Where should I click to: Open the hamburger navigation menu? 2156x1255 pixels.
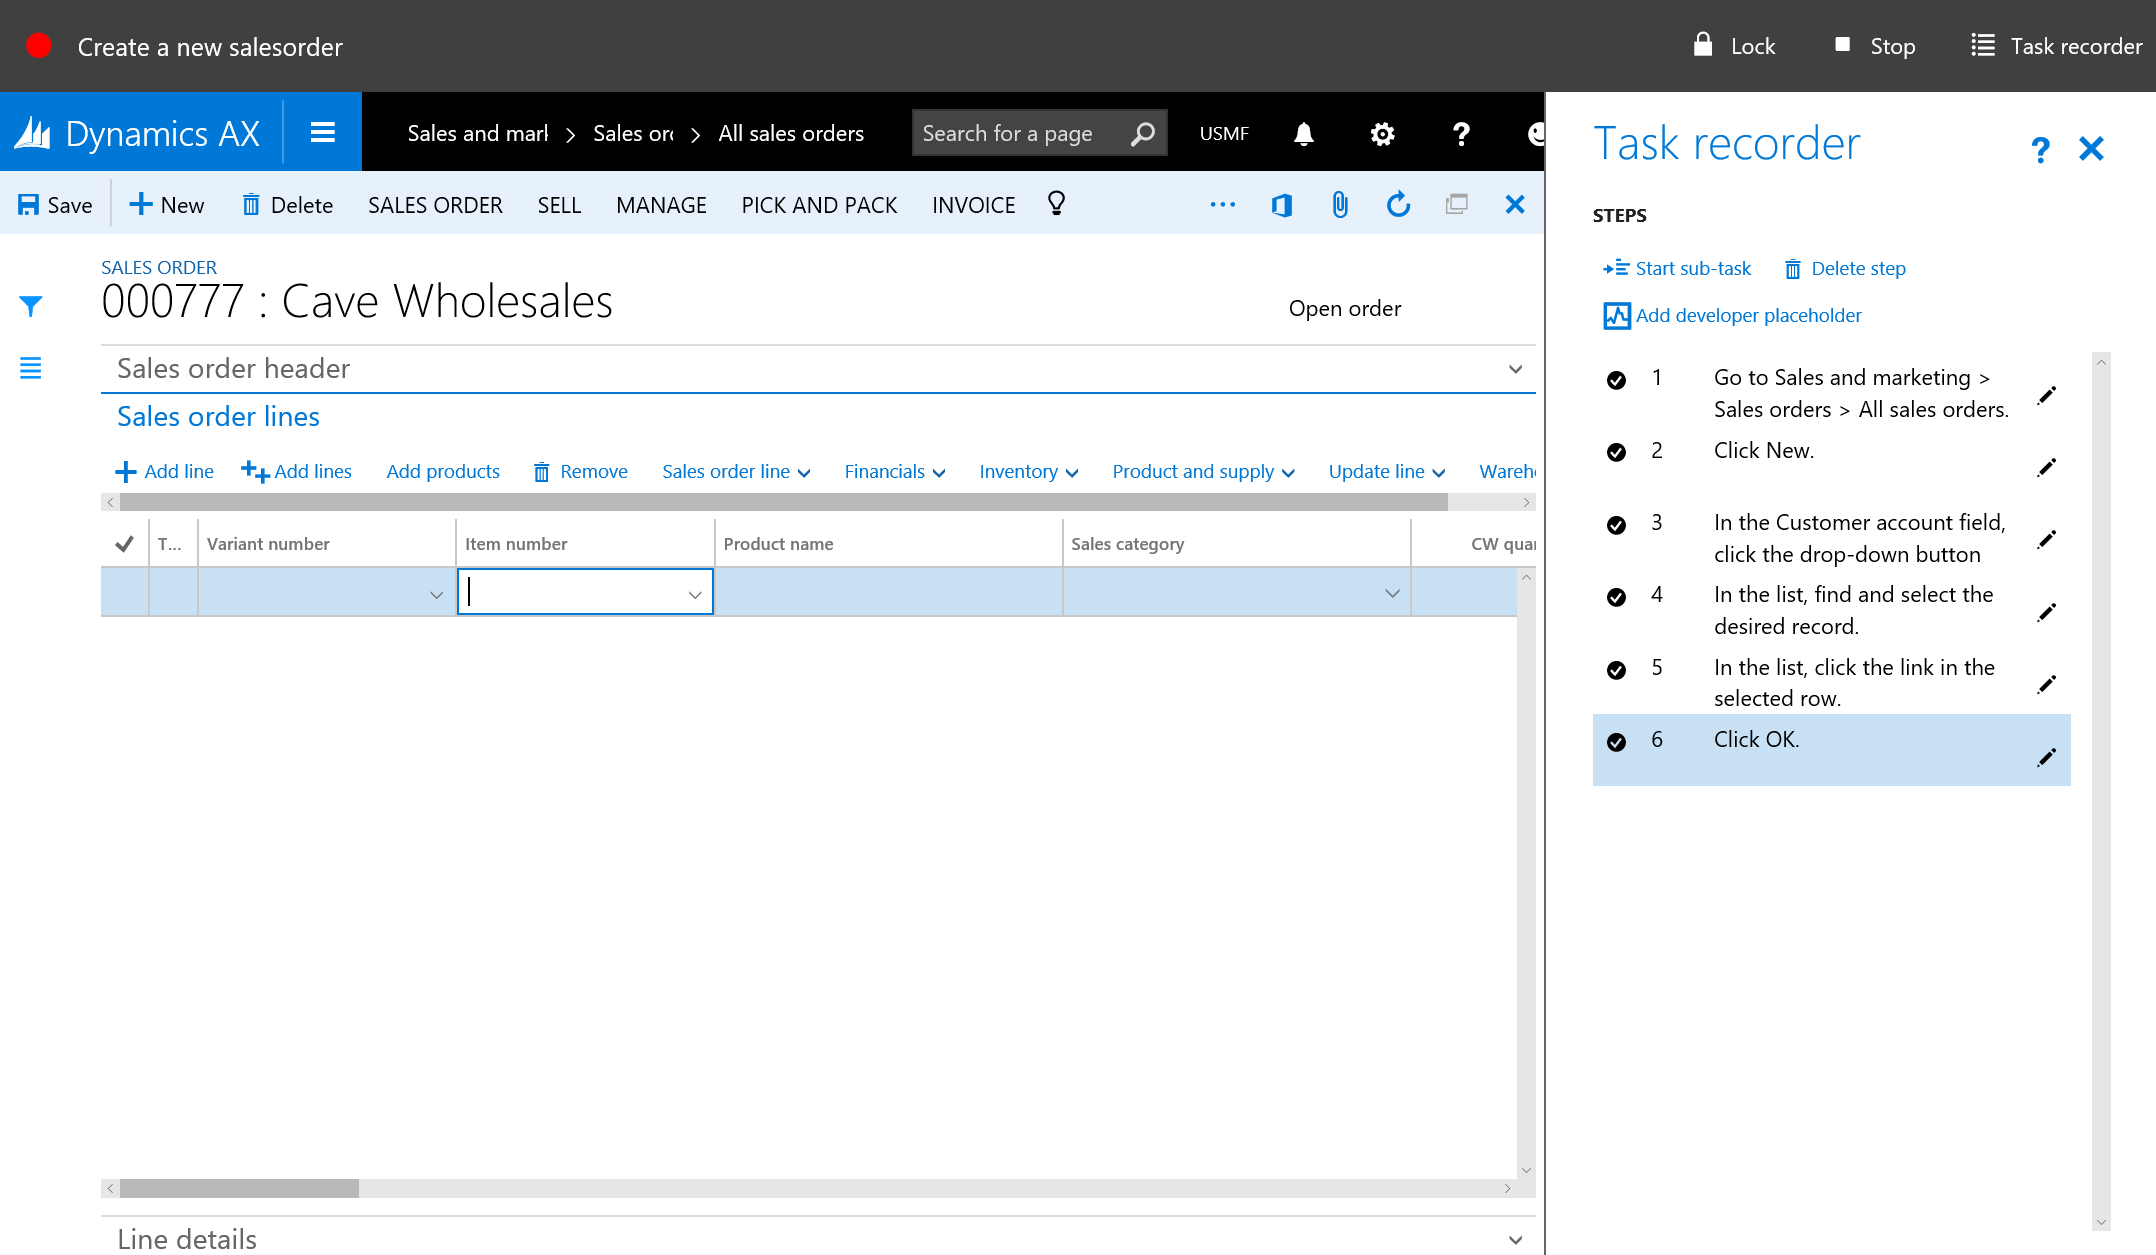click(322, 133)
